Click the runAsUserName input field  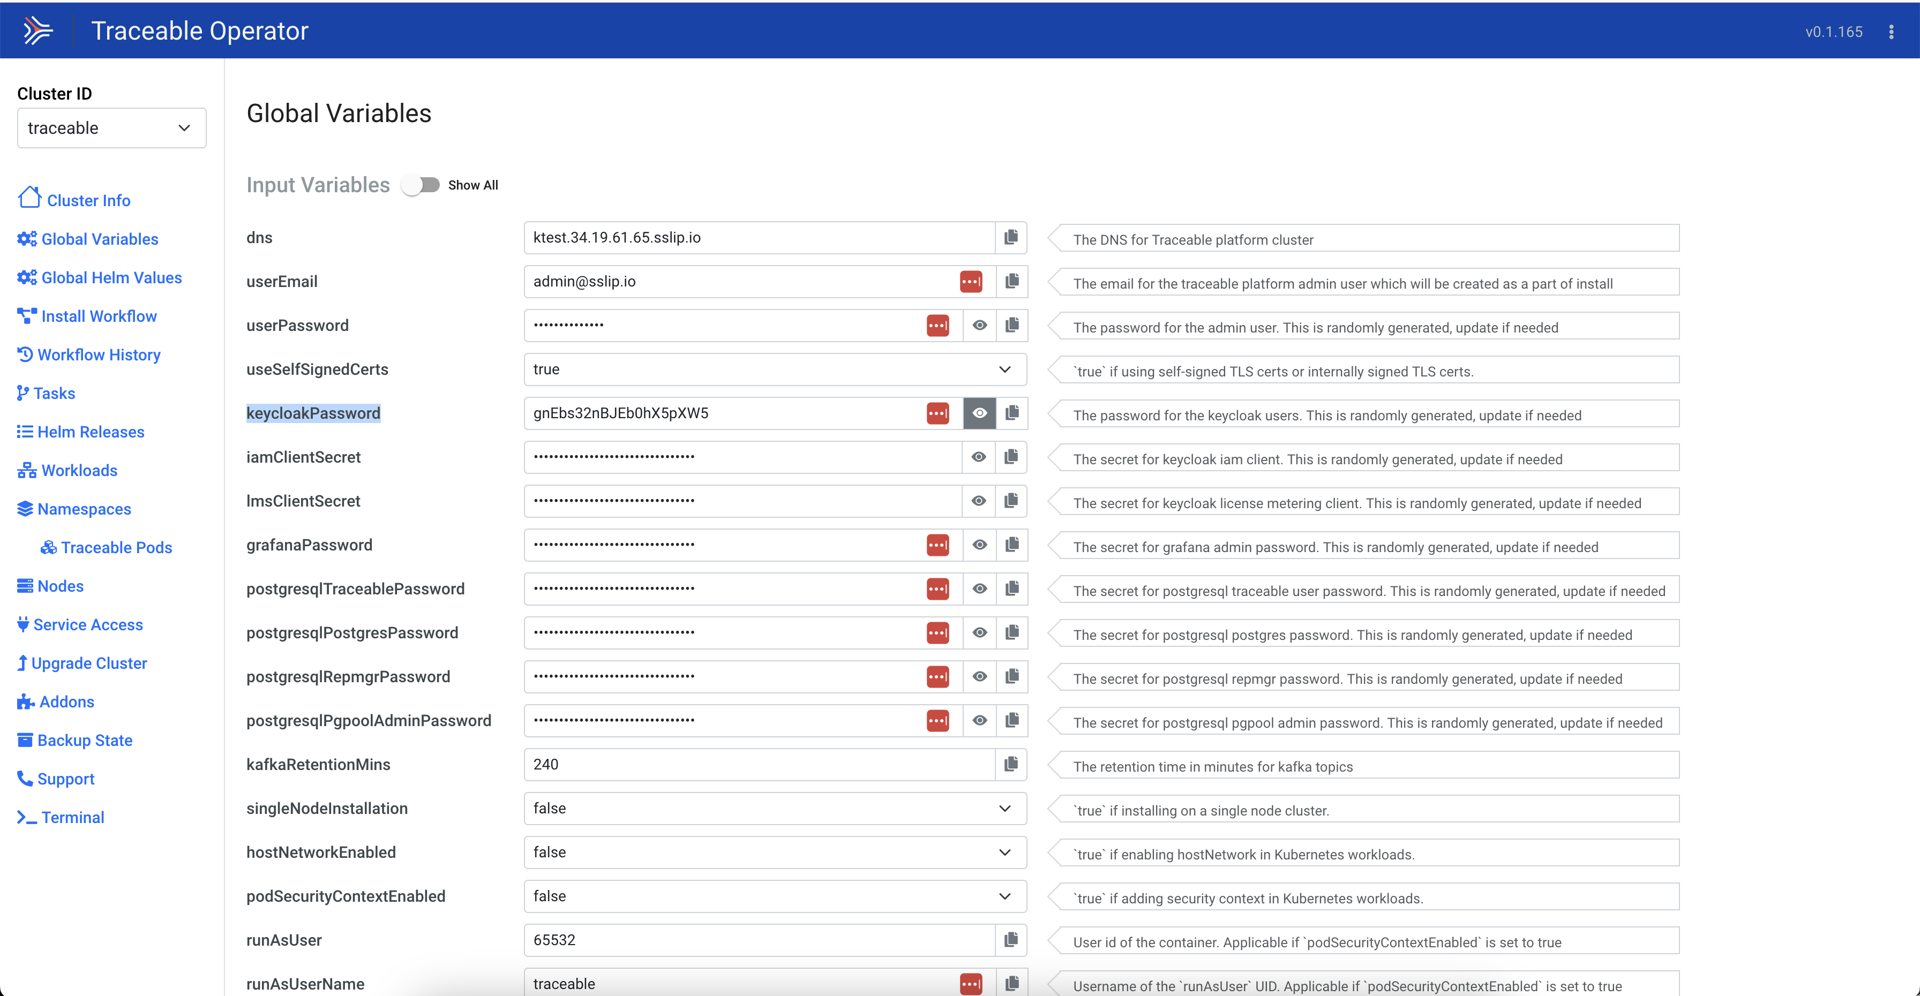[x=740, y=983]
